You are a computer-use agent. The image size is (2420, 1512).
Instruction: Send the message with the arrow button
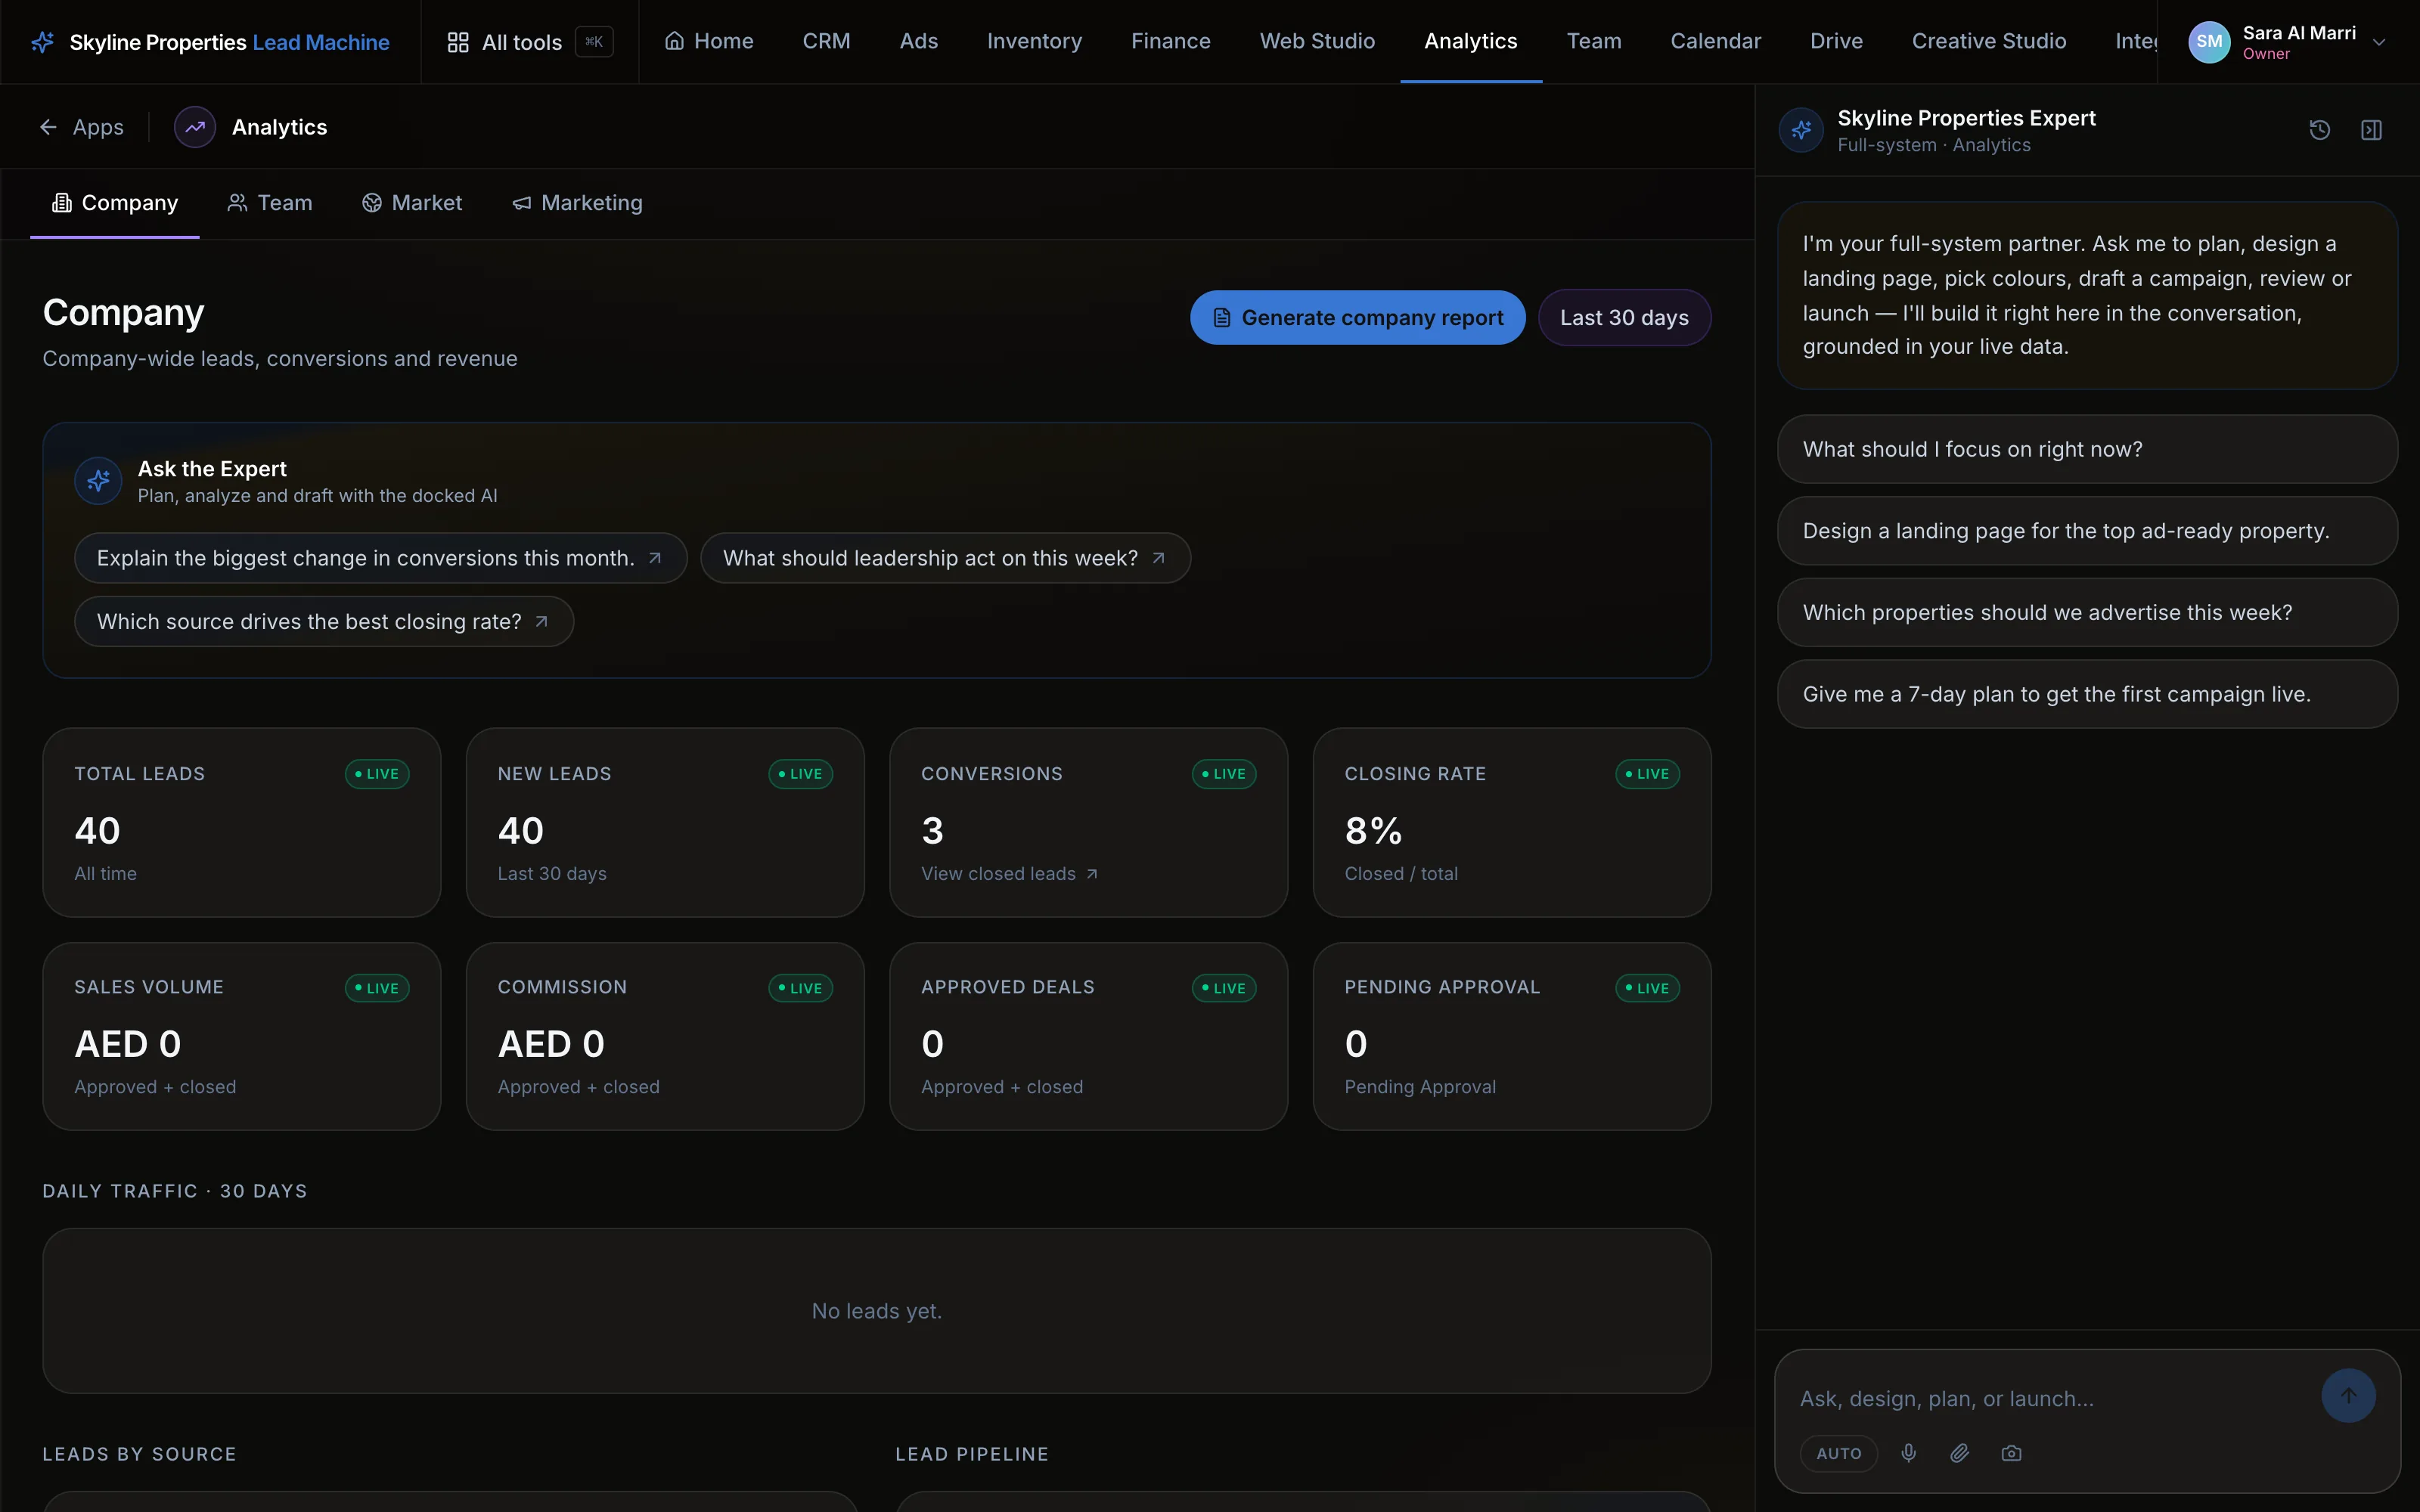tap(2348, 1395)
